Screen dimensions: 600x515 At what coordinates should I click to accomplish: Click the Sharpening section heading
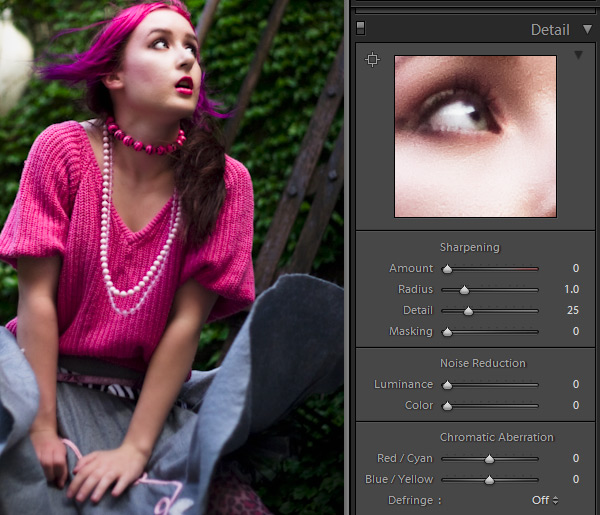click(x=470, y=248)
